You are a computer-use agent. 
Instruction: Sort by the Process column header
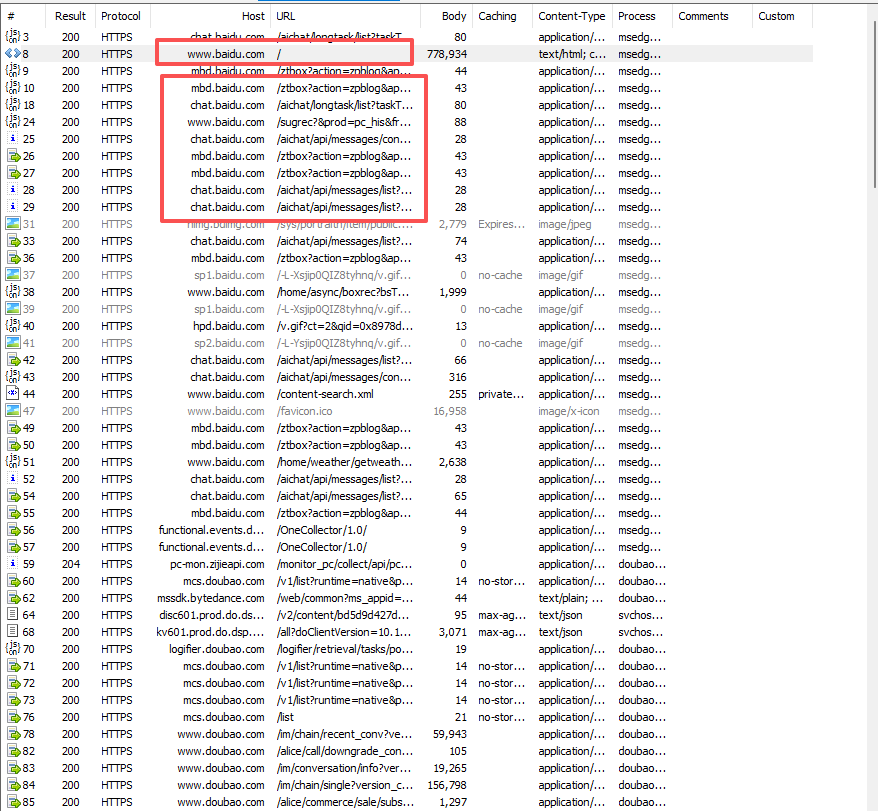[x=642, y=16]
